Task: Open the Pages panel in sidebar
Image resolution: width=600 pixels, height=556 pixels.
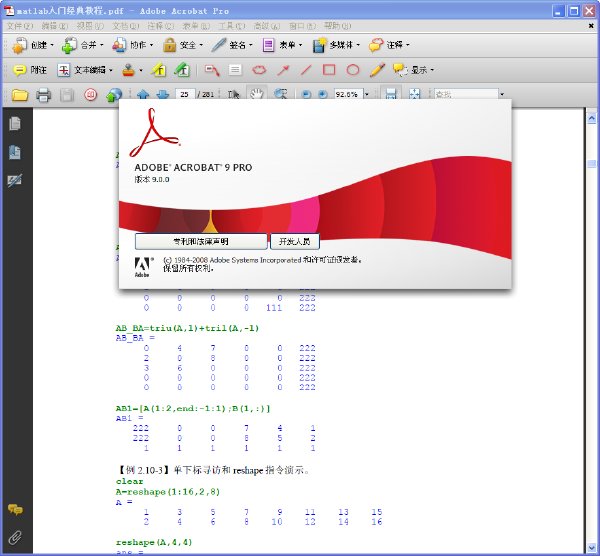Action: click(15, 123)
